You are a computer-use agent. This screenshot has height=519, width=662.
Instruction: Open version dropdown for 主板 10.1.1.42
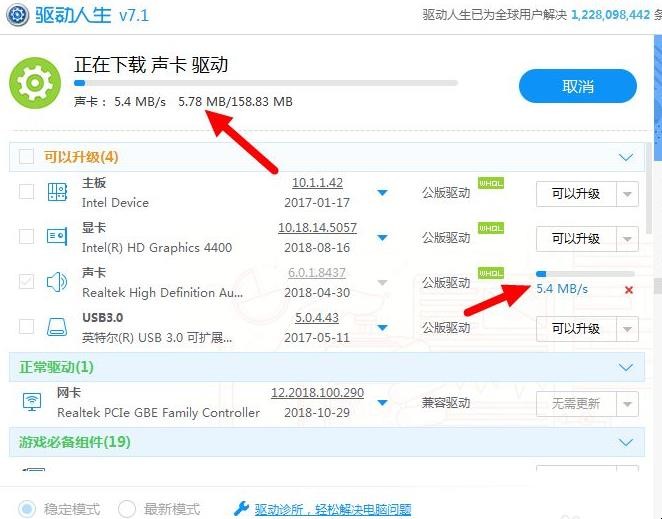coord(382,193)
